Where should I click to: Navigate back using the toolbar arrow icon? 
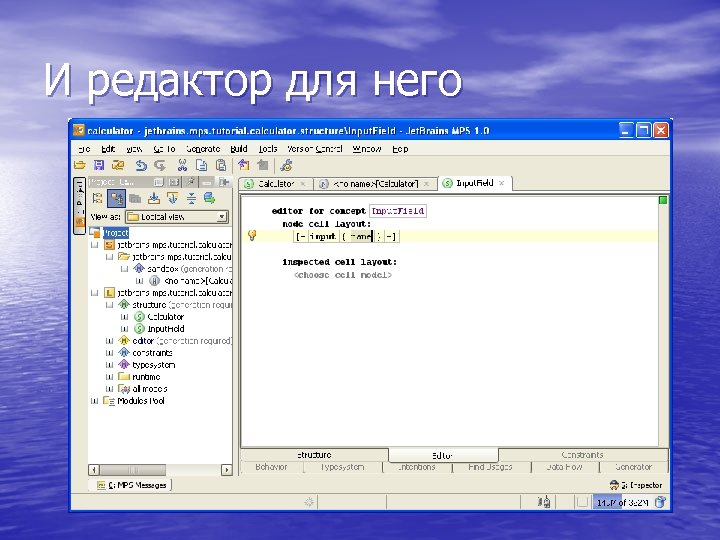tap(244, 165)
